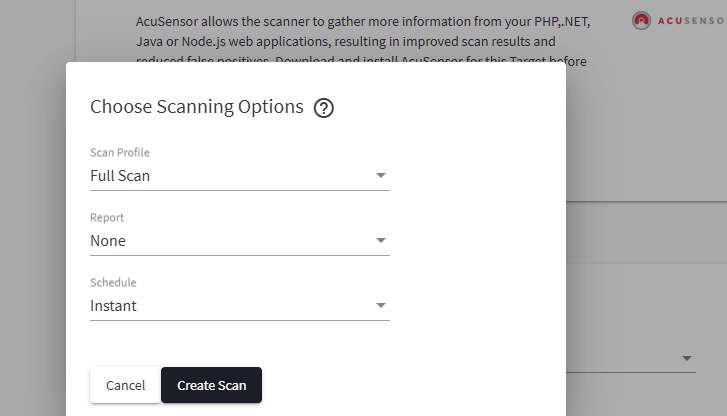
Task: Open the Schedule selector showing Instant
Action: (239, 306)
